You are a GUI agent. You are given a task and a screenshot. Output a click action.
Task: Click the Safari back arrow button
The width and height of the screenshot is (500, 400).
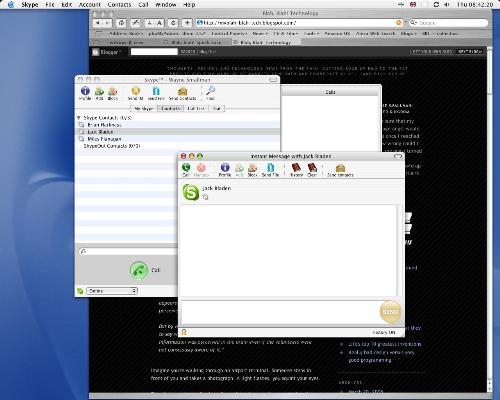coord(97,23)
